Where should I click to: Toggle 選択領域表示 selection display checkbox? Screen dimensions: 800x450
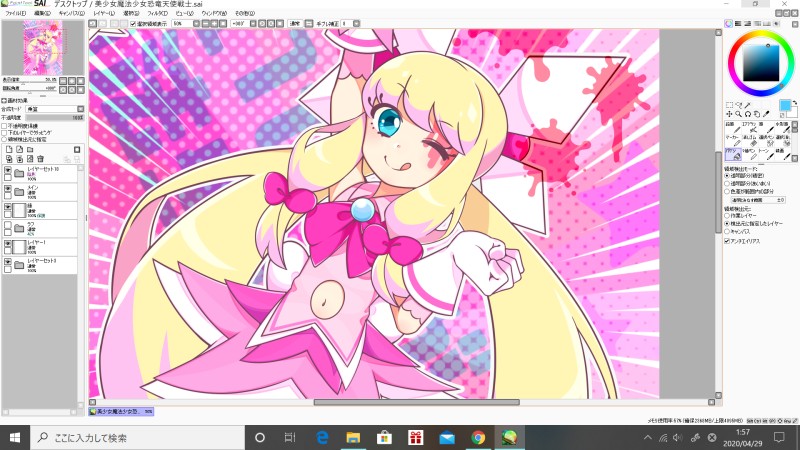pyautogui.click(x=133, y=23)
